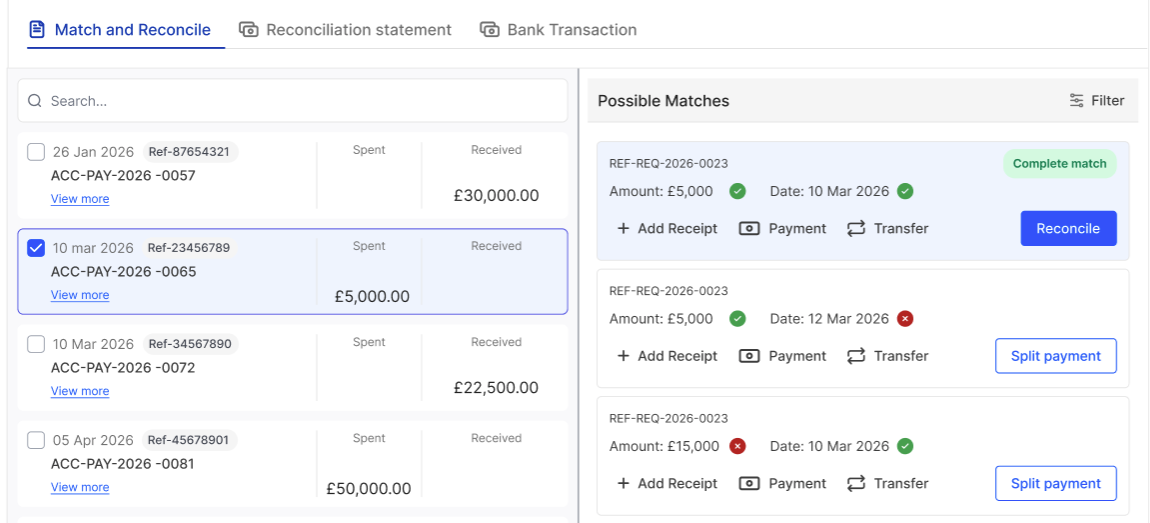Tick the checkbox for Ref-45678901 transaction
This screenshot has width=1150, height=523.
click(36, 440)
